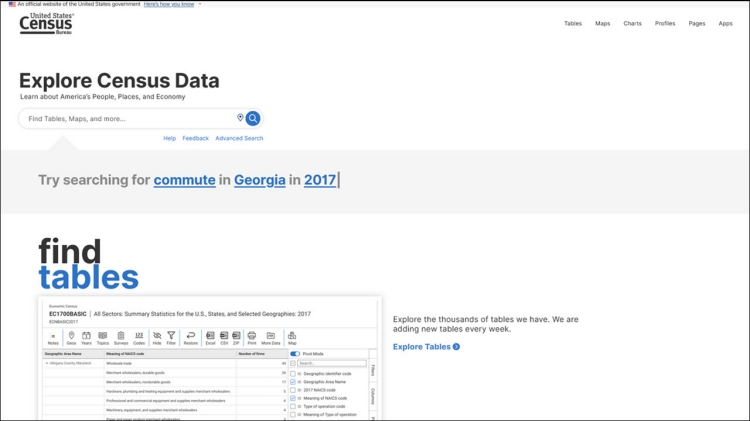Image resolution: width=750 pixels, height=421 pixels.
Task: Check Geographic identifier code box
Action: point(293,374)
